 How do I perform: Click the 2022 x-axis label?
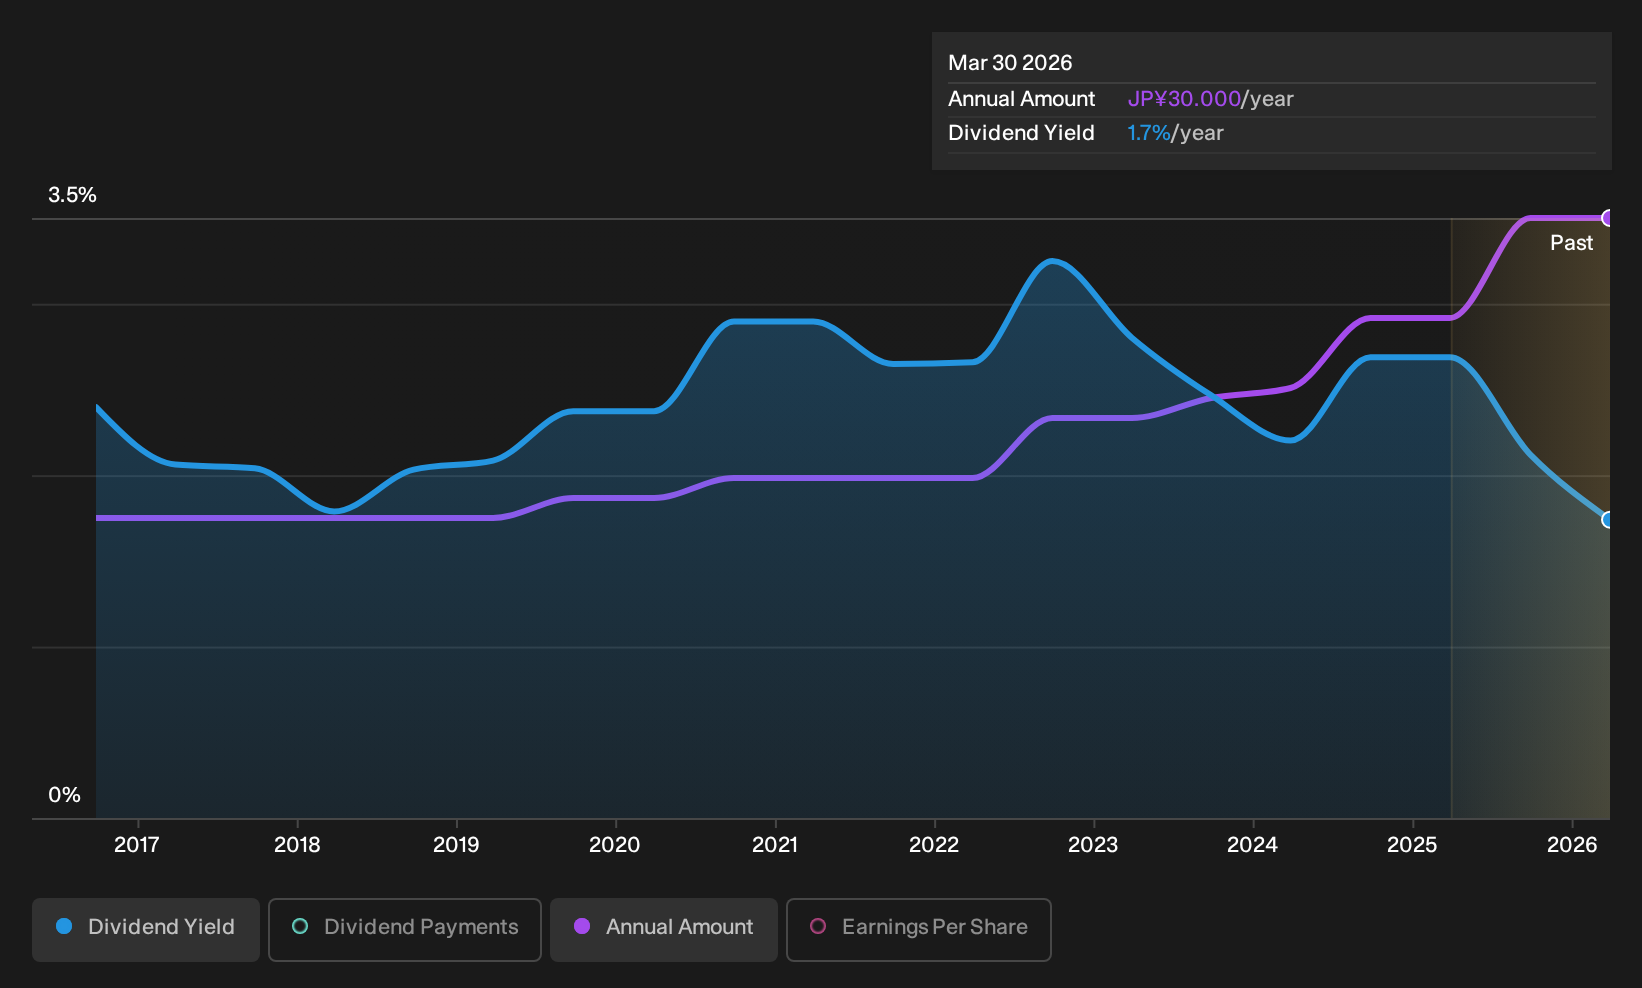click(x=934, y=845)
